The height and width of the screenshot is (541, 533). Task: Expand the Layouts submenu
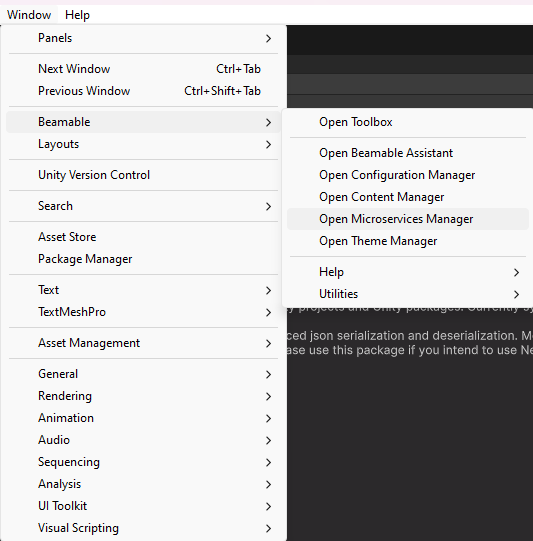click(143, 144)
